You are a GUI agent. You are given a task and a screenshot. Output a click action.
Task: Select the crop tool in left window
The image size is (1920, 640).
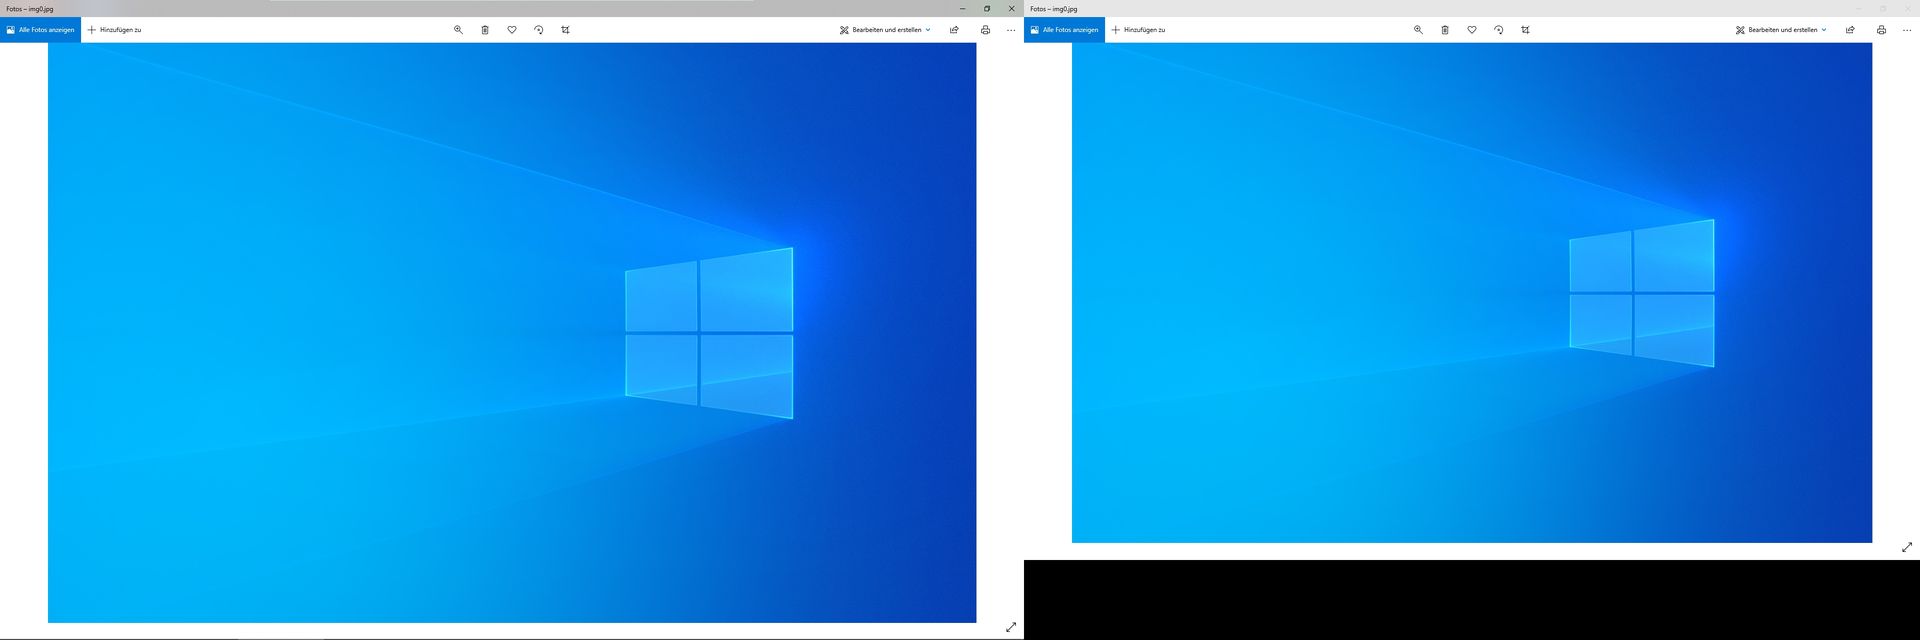click(566, 30)
